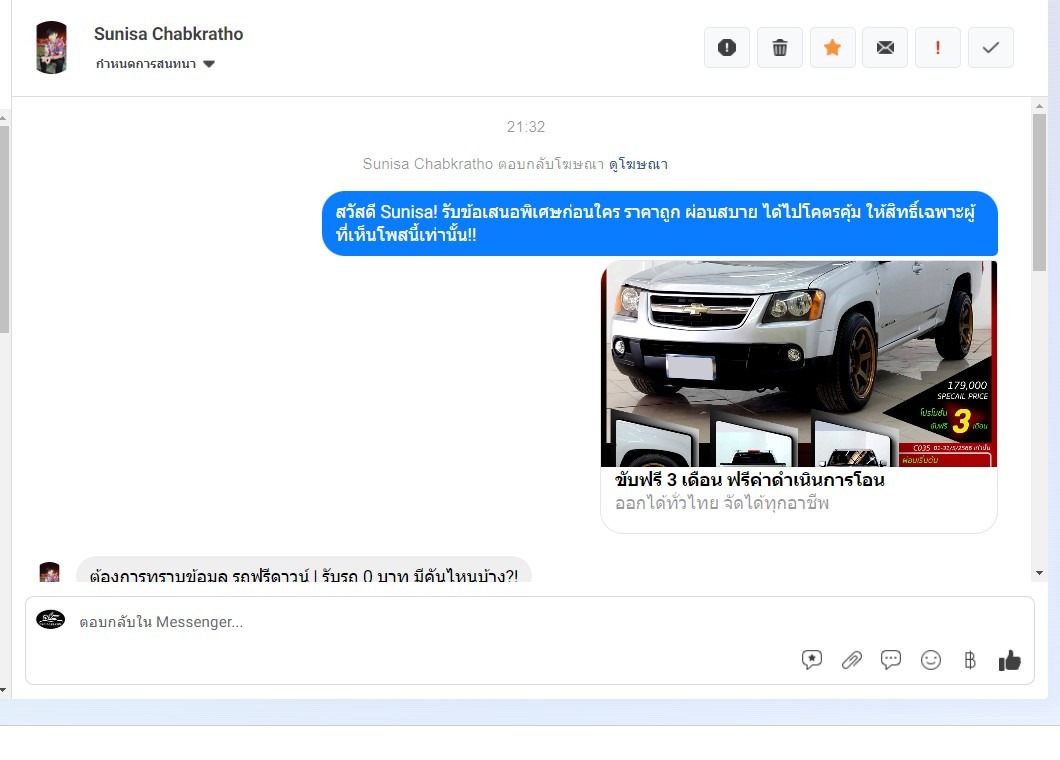Click small sender avatar beside incoming message

[x=49, y=572]
